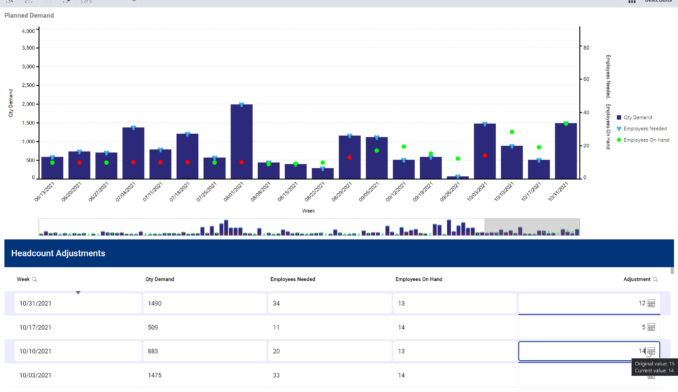Click Employees On Hand 13 in 10/10/2021 row
The width and height of the screenshot is (678, 392).
pyautogui.click(x=401, y=351)
